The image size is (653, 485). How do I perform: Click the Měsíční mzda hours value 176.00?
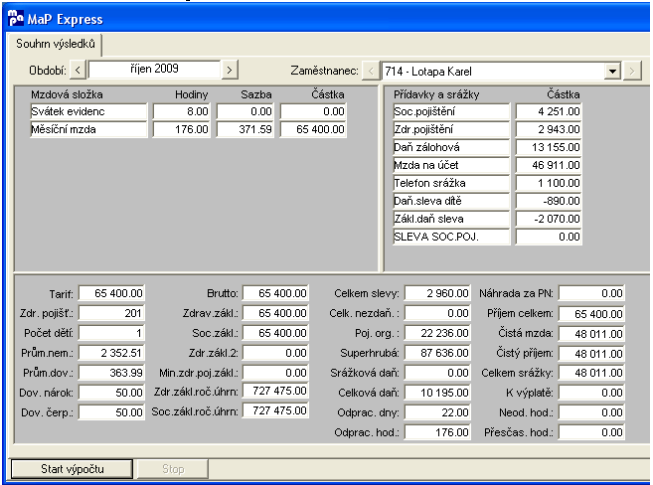point(182,129)
